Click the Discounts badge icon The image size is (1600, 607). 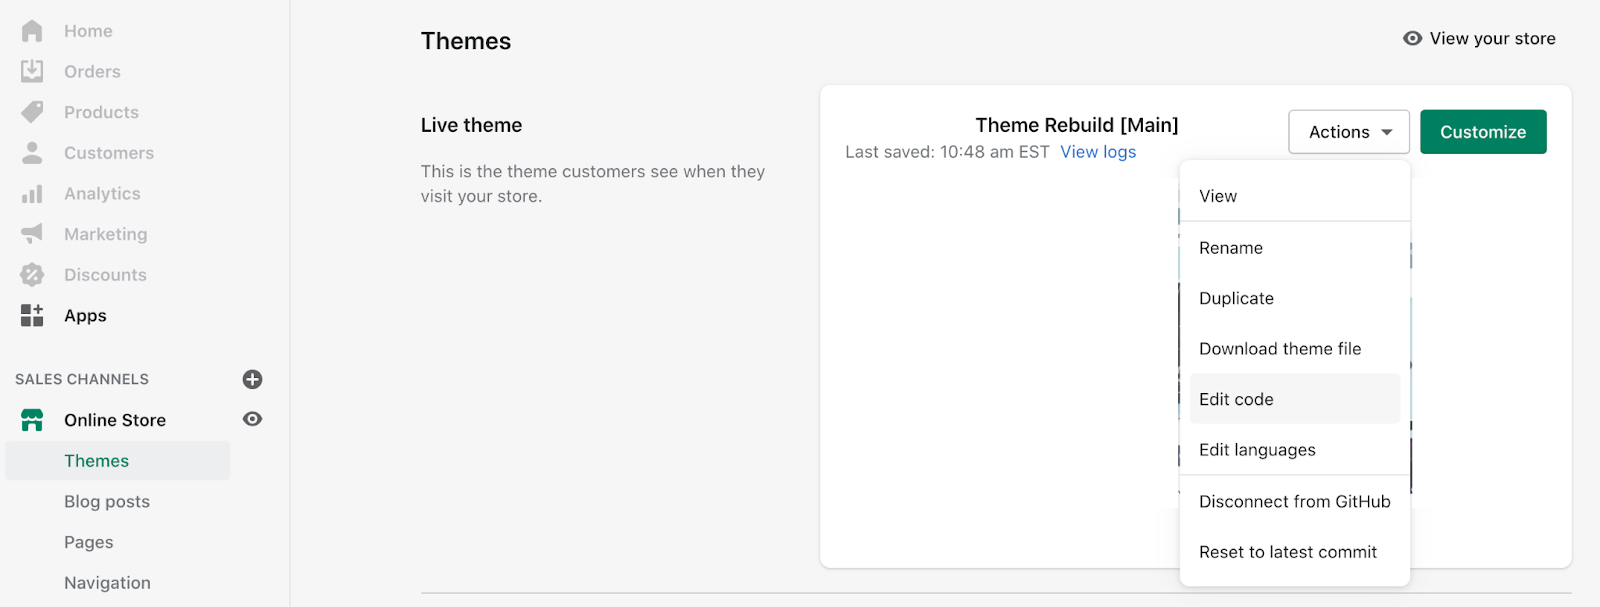coord(32,275)
